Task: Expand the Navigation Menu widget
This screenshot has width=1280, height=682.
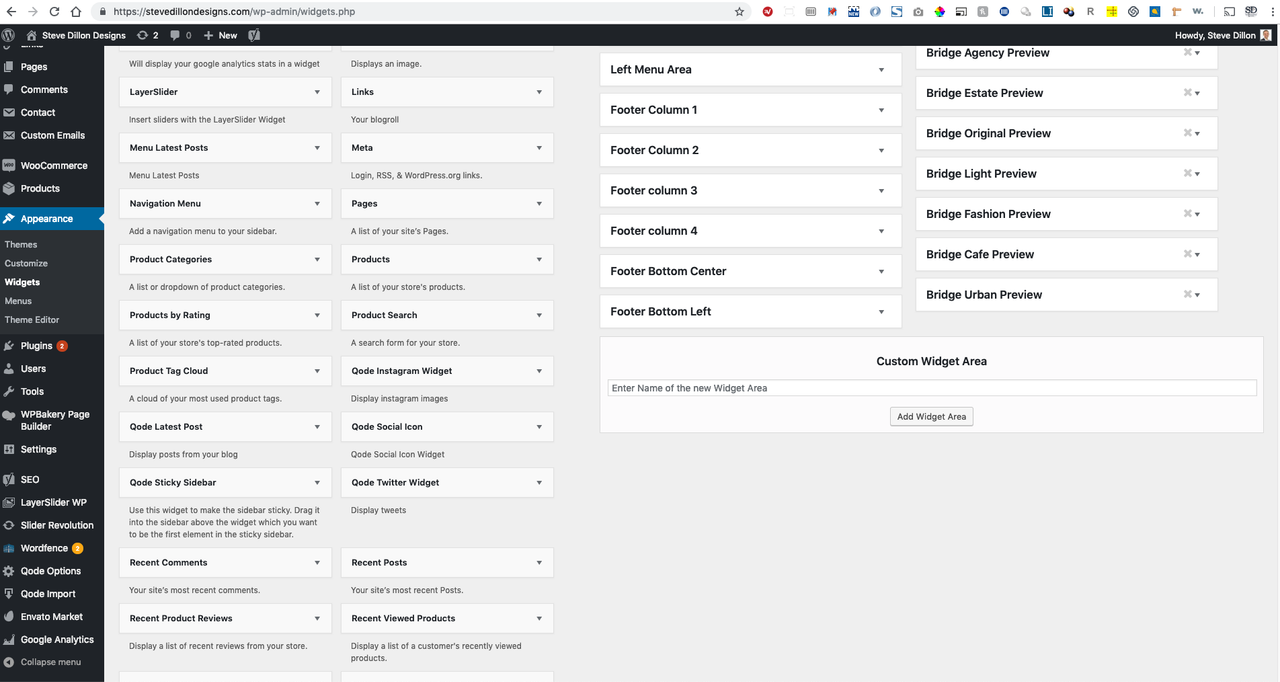Action: (x=317, y=203)
